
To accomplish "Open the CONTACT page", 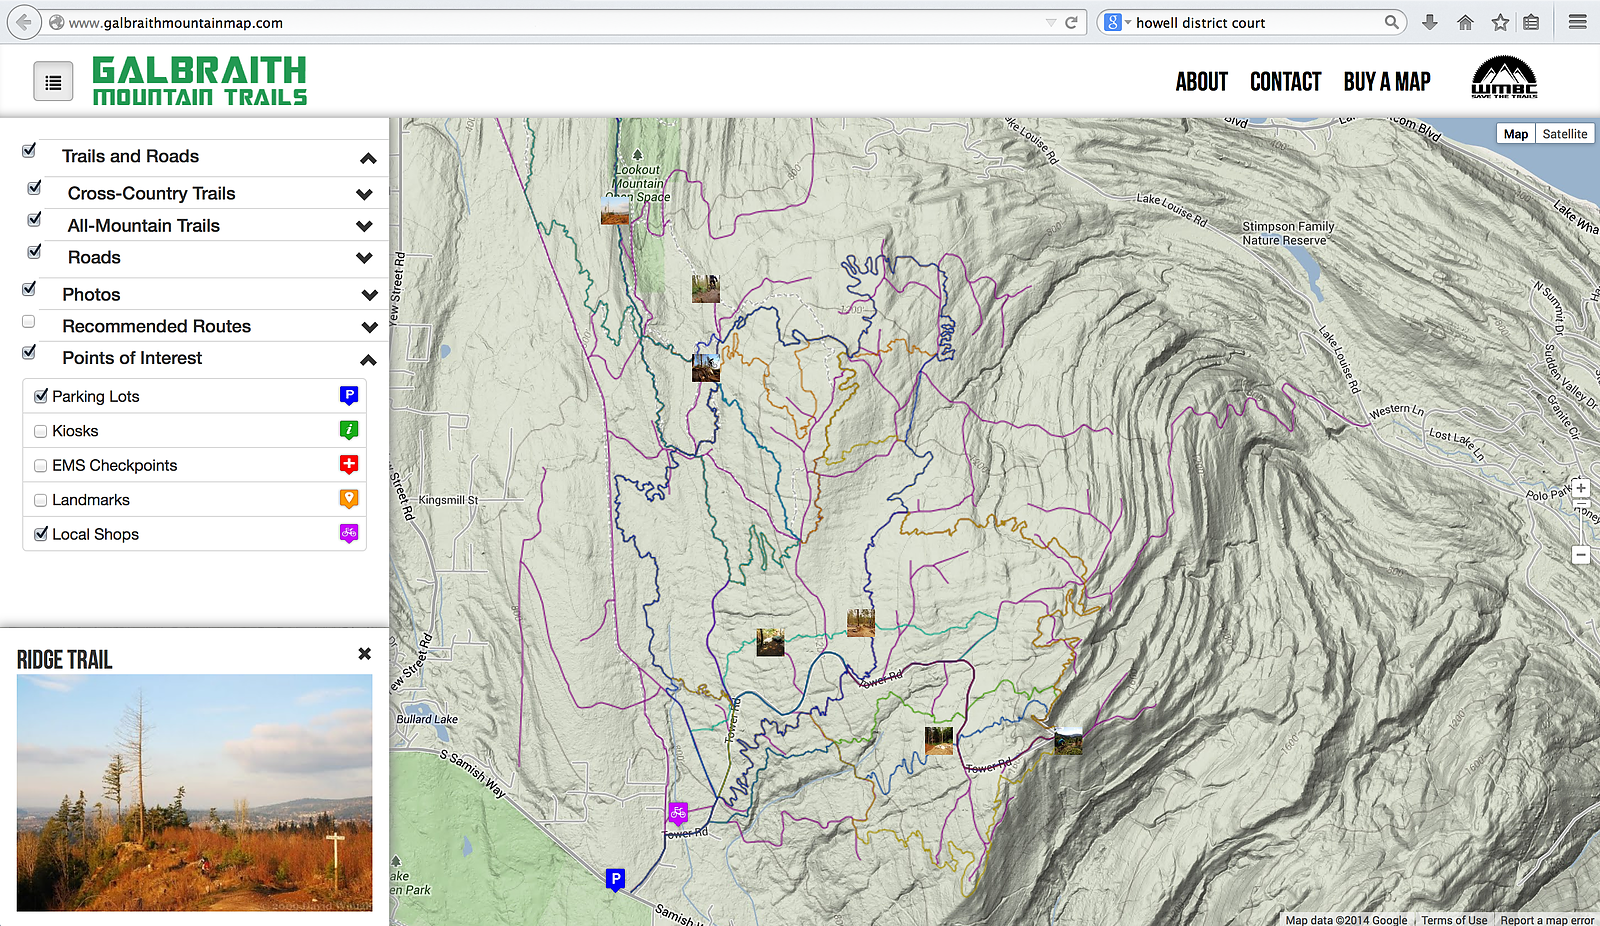I will tap(1286, 82).
